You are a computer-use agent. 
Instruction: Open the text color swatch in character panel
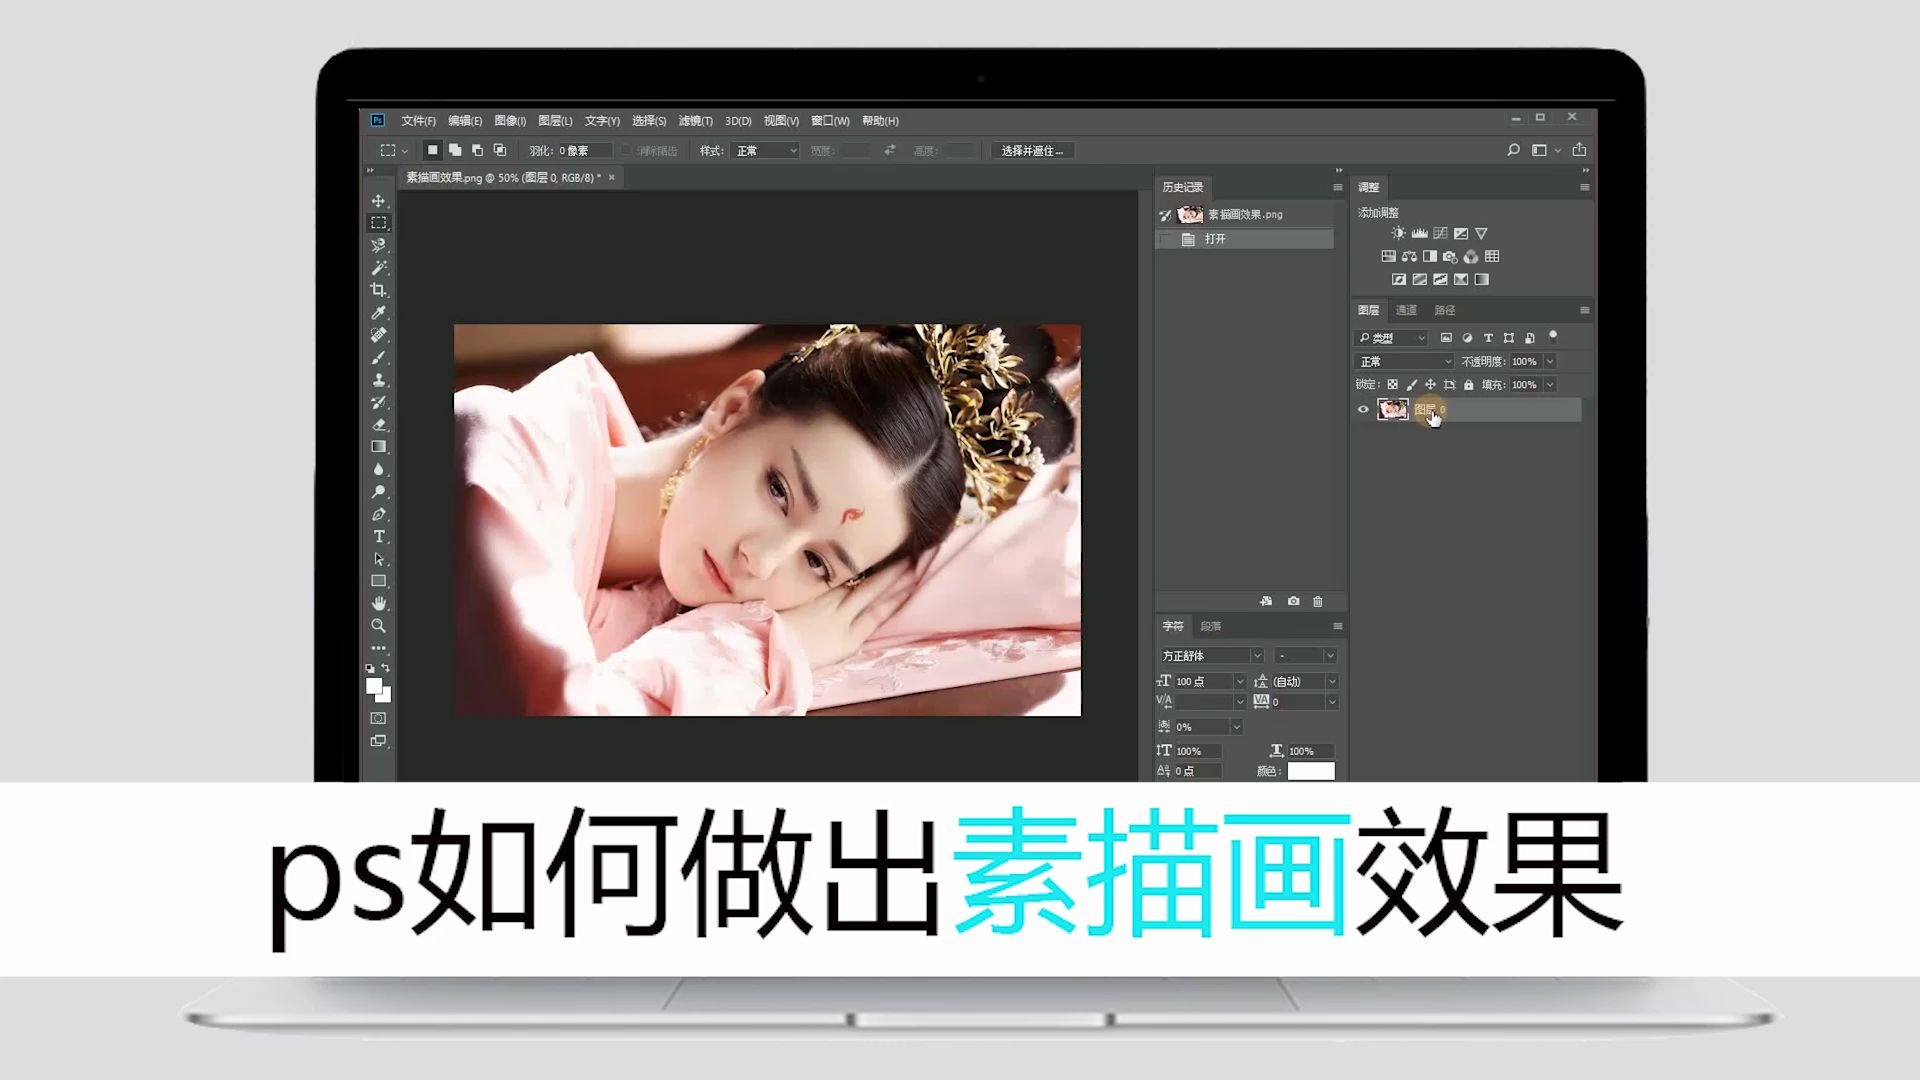(x=1311, y=770)
